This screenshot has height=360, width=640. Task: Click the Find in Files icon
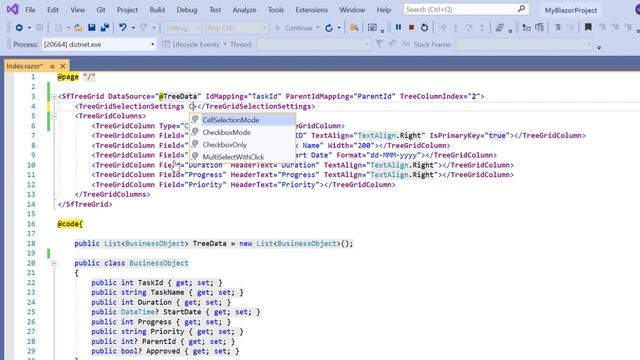[354, 28]
